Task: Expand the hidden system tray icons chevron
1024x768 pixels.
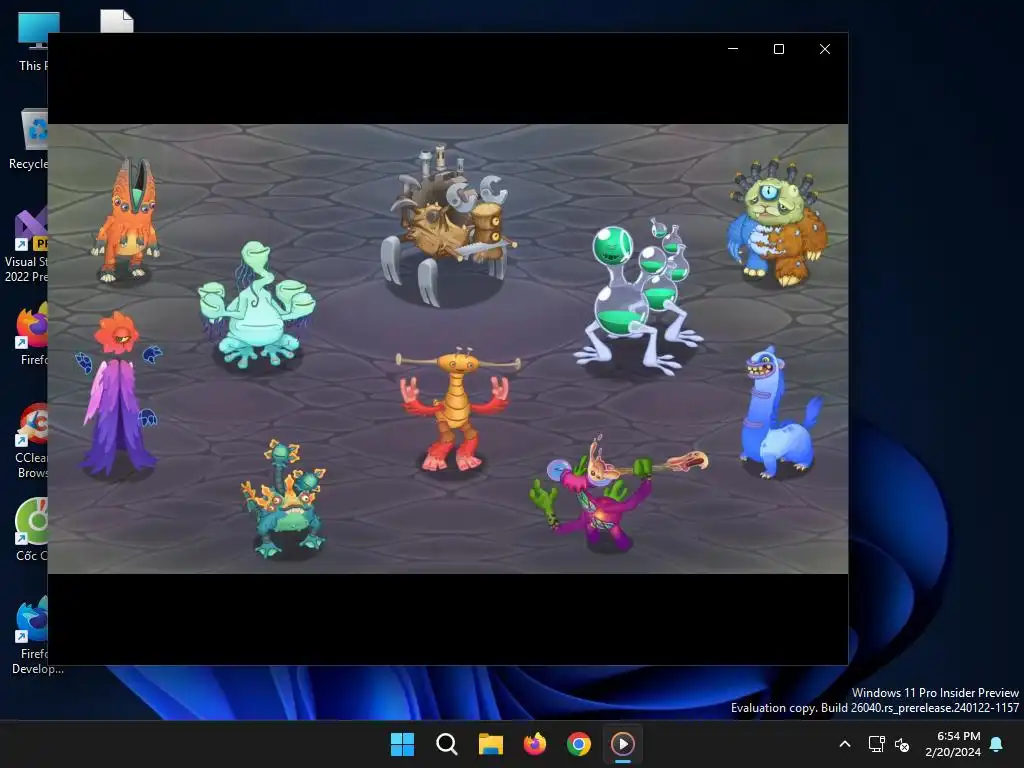Action: pos(844,744)
